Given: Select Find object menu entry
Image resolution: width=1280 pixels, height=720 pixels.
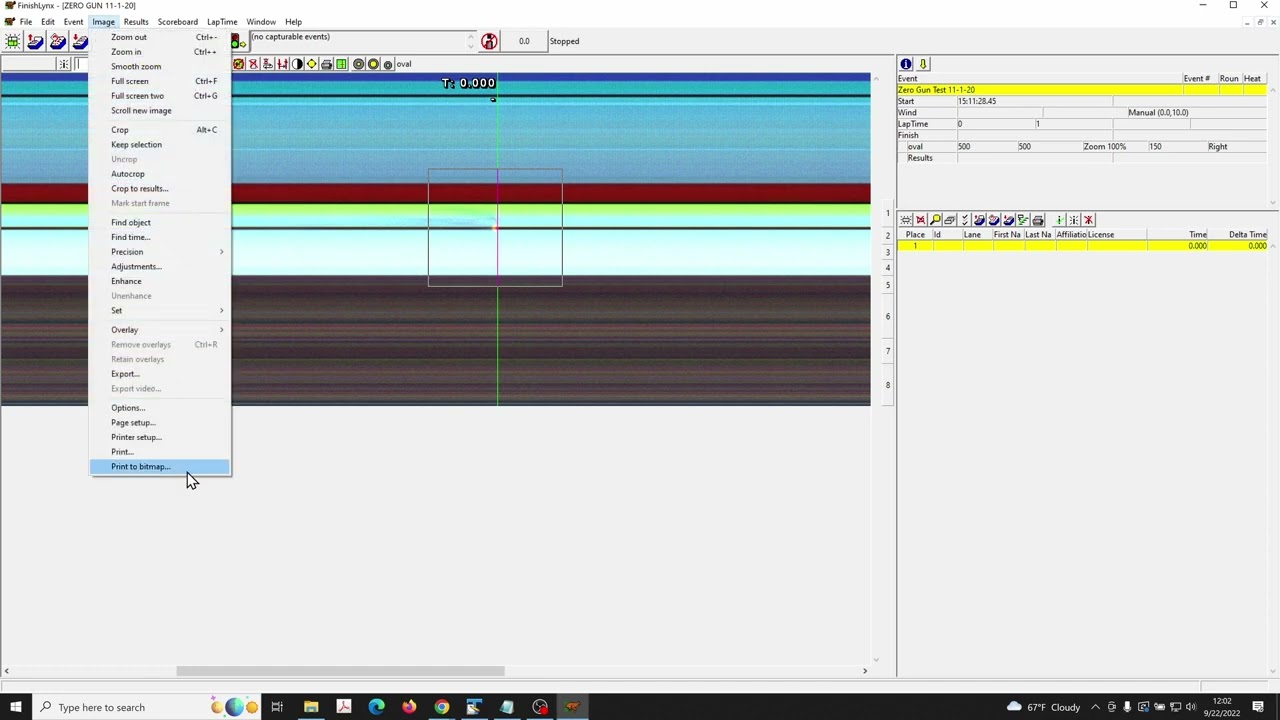Looking at the screenshot, I should pyautogui.click(x=160, y=222).
